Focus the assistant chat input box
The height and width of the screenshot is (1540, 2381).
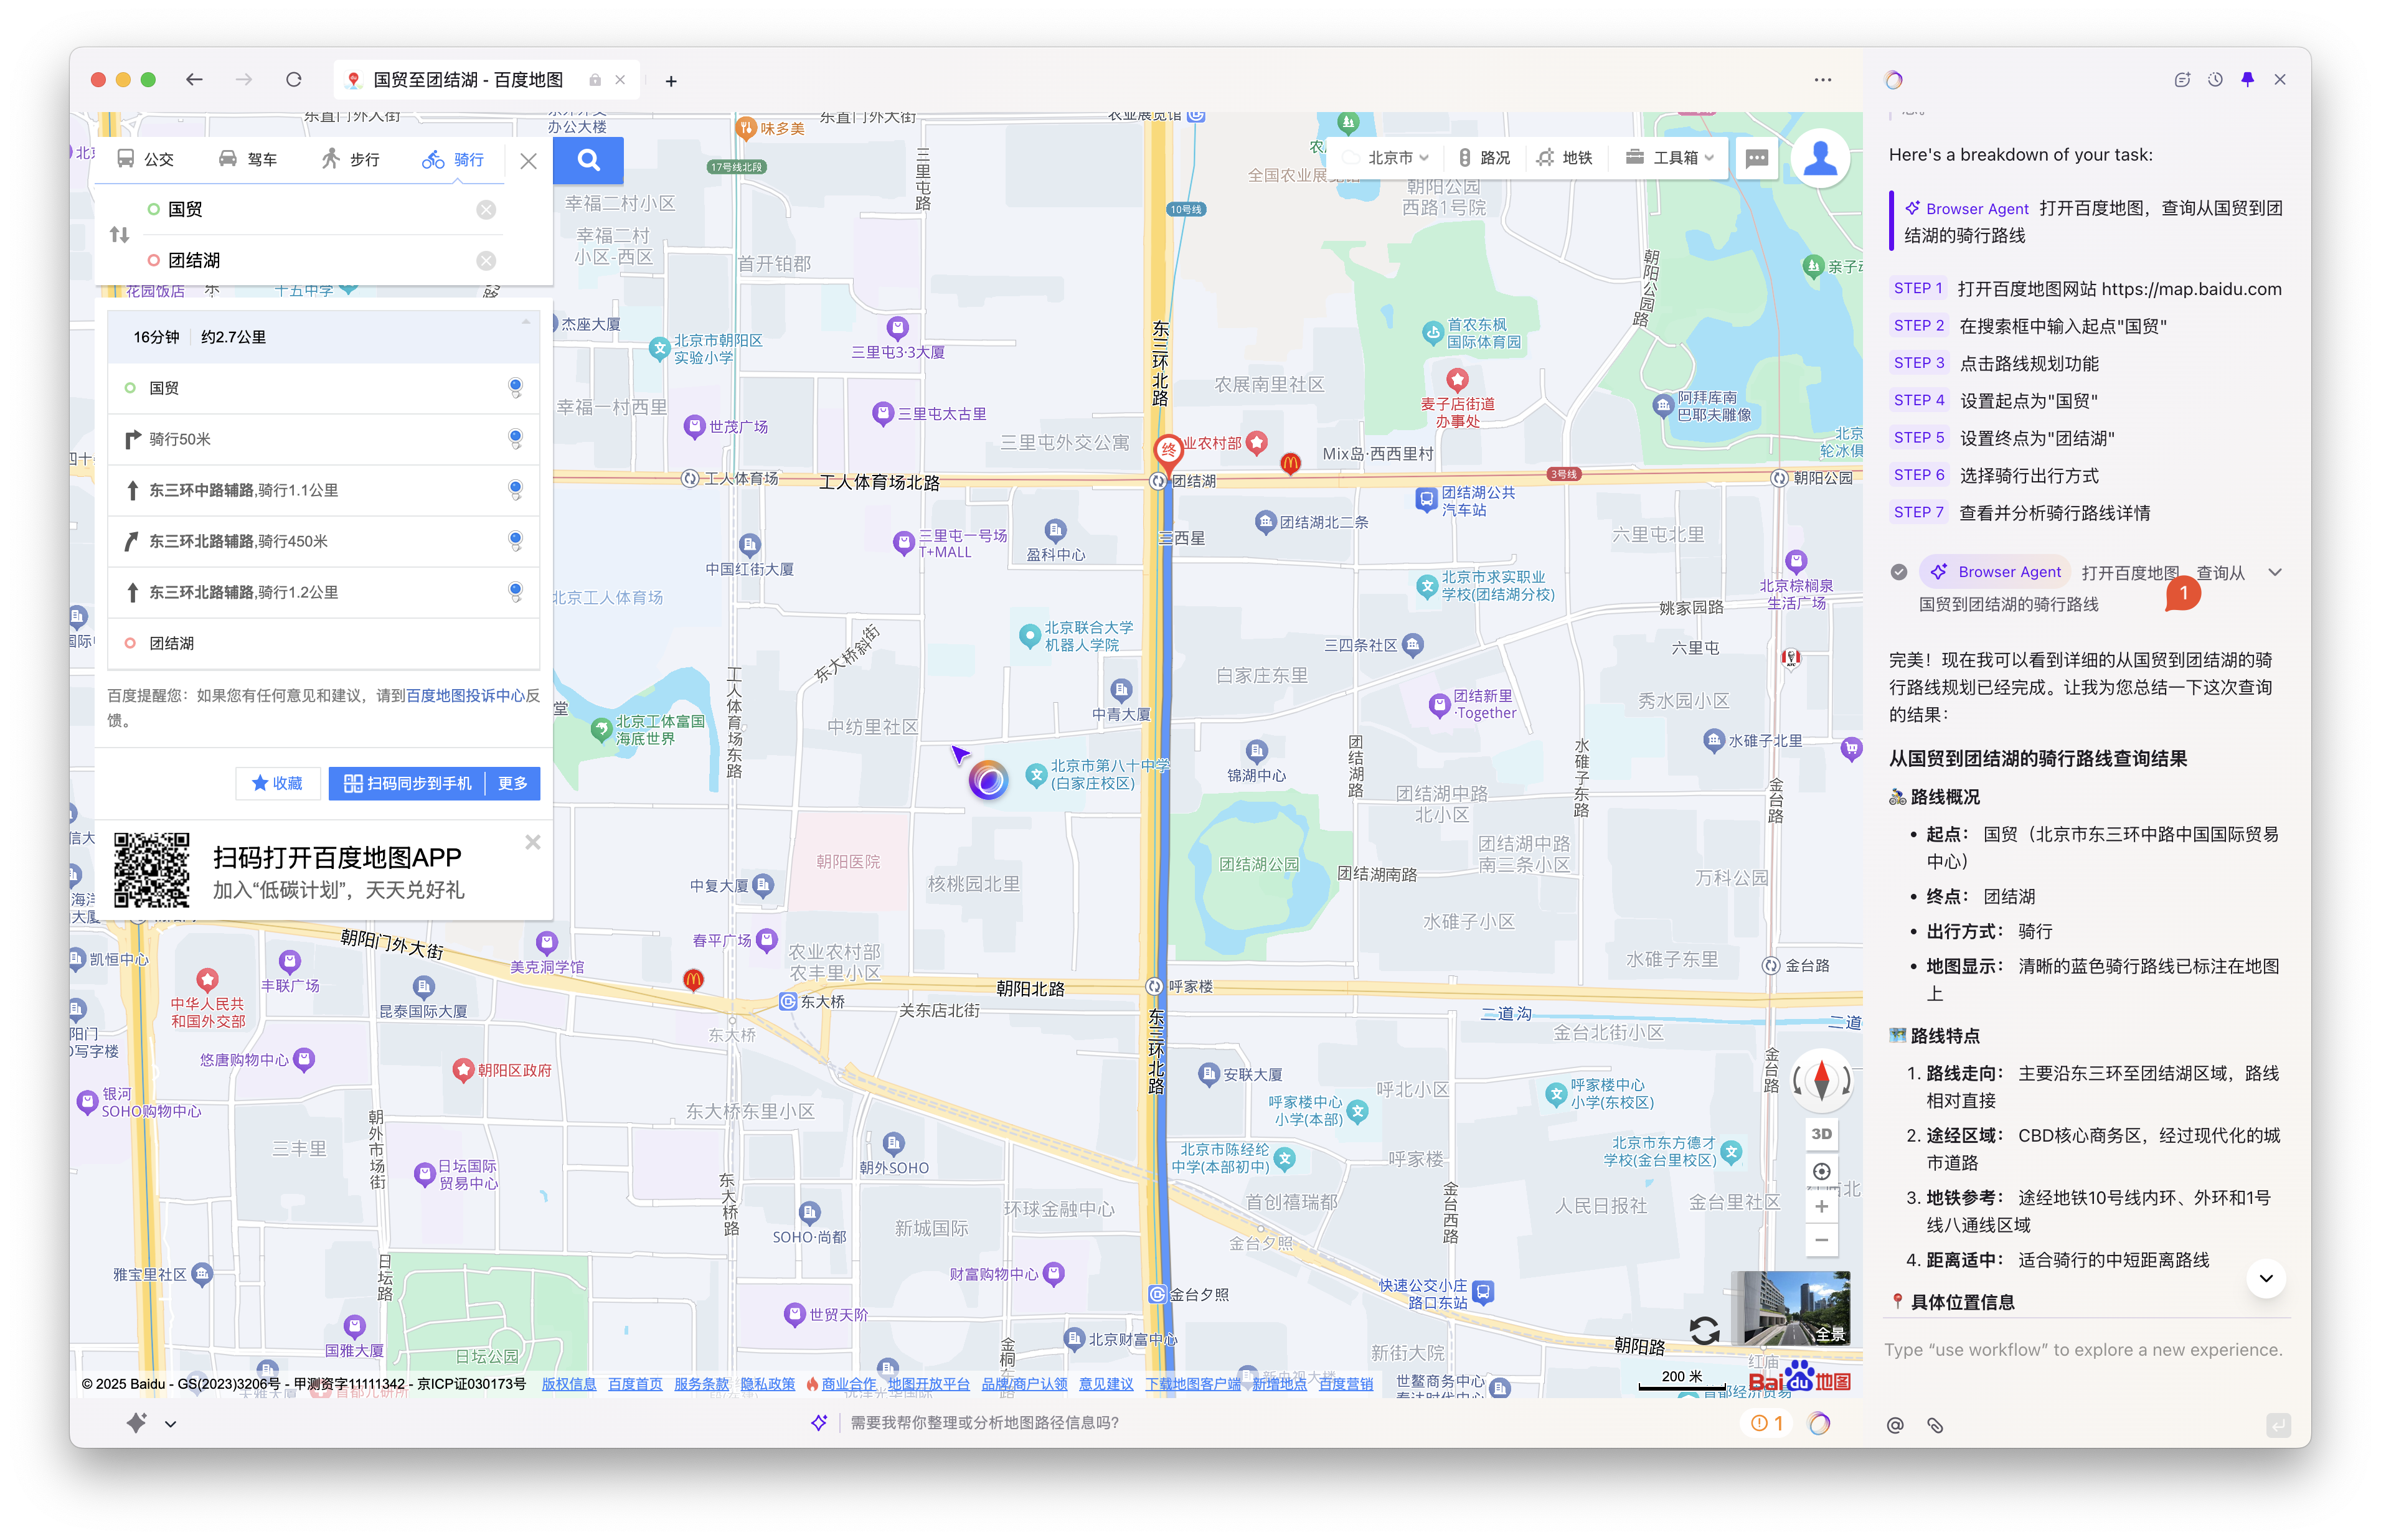click(2085, 1350)
